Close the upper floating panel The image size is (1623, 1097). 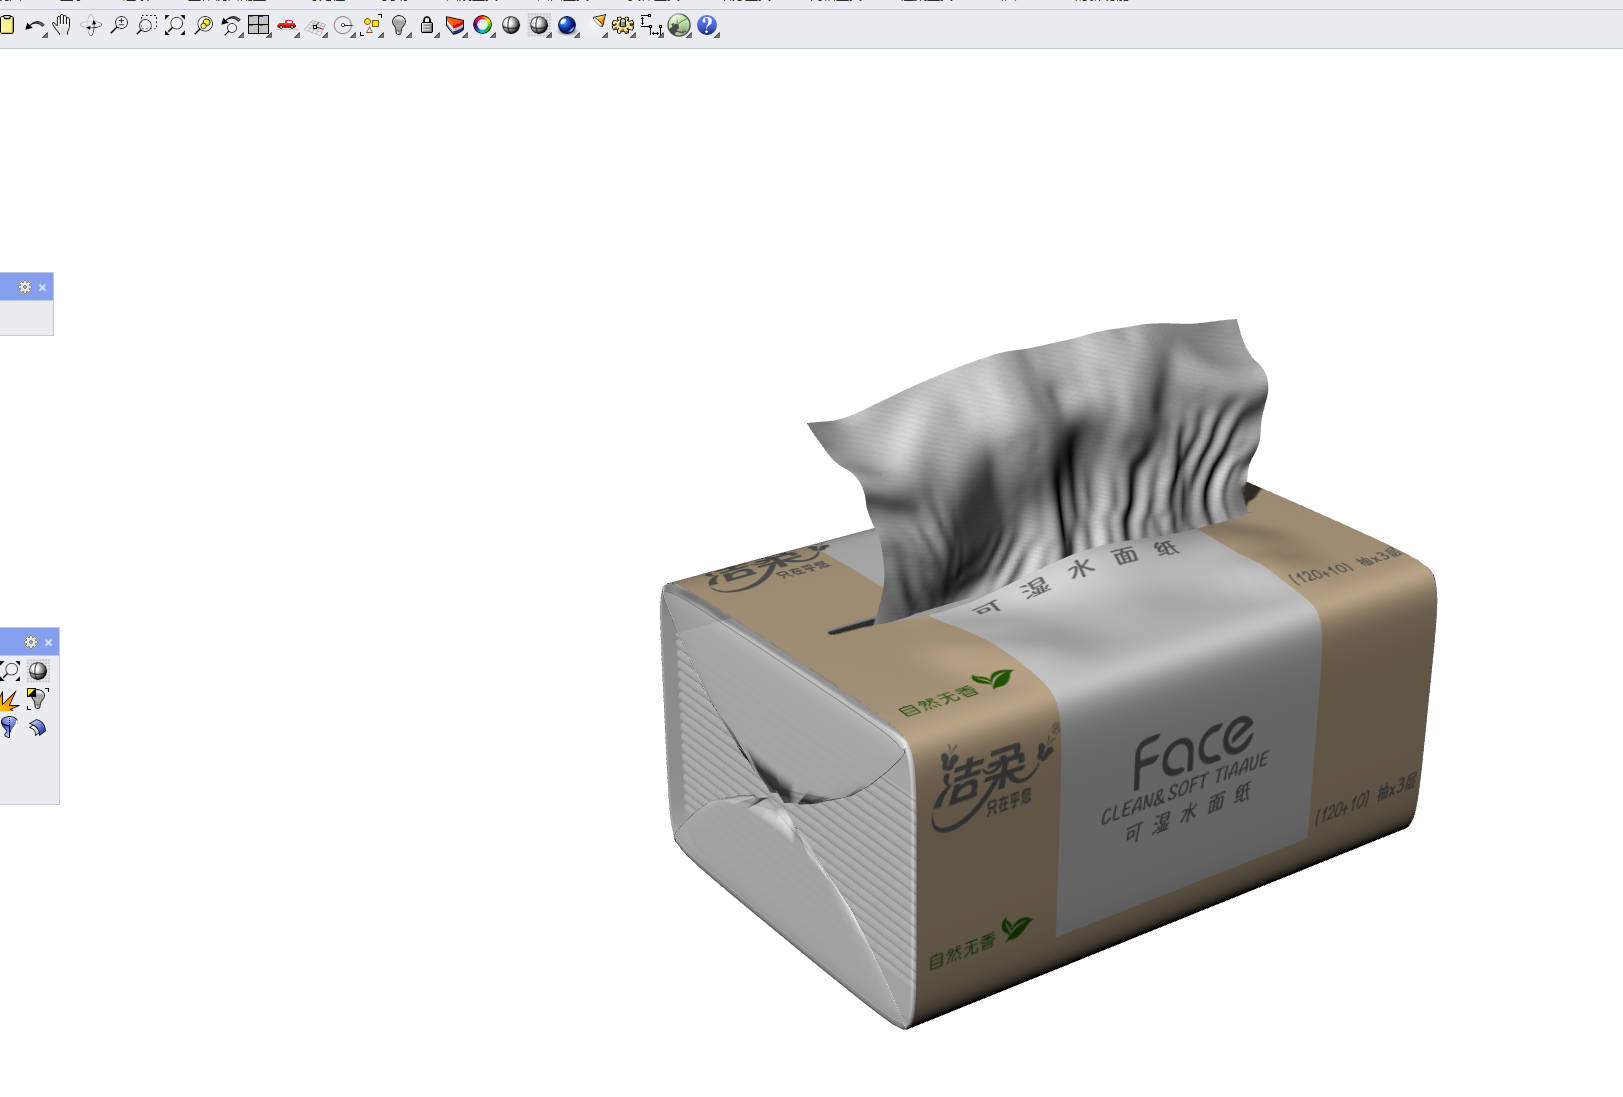click(x=42, y=287)
